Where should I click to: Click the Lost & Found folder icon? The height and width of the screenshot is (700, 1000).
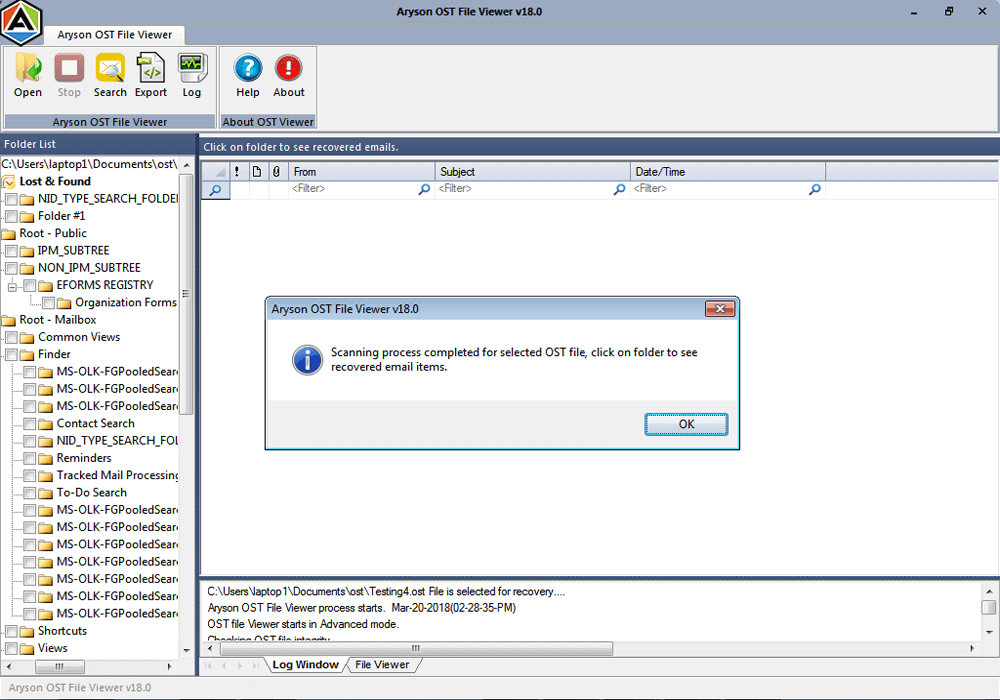[x=8, y=182]
